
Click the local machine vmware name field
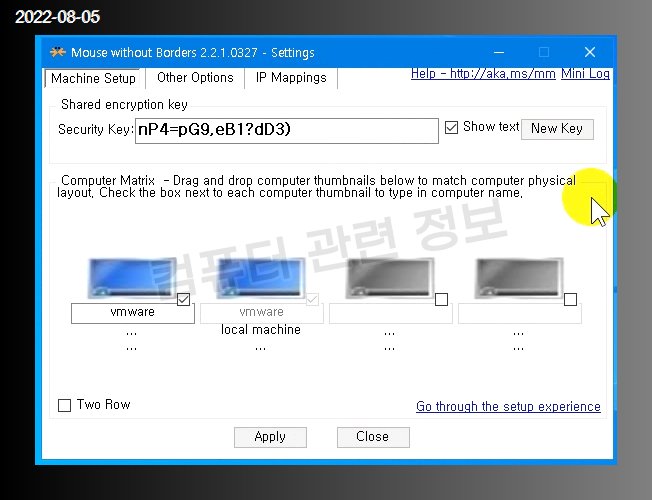pyautogui.click(x=262, y=313)
